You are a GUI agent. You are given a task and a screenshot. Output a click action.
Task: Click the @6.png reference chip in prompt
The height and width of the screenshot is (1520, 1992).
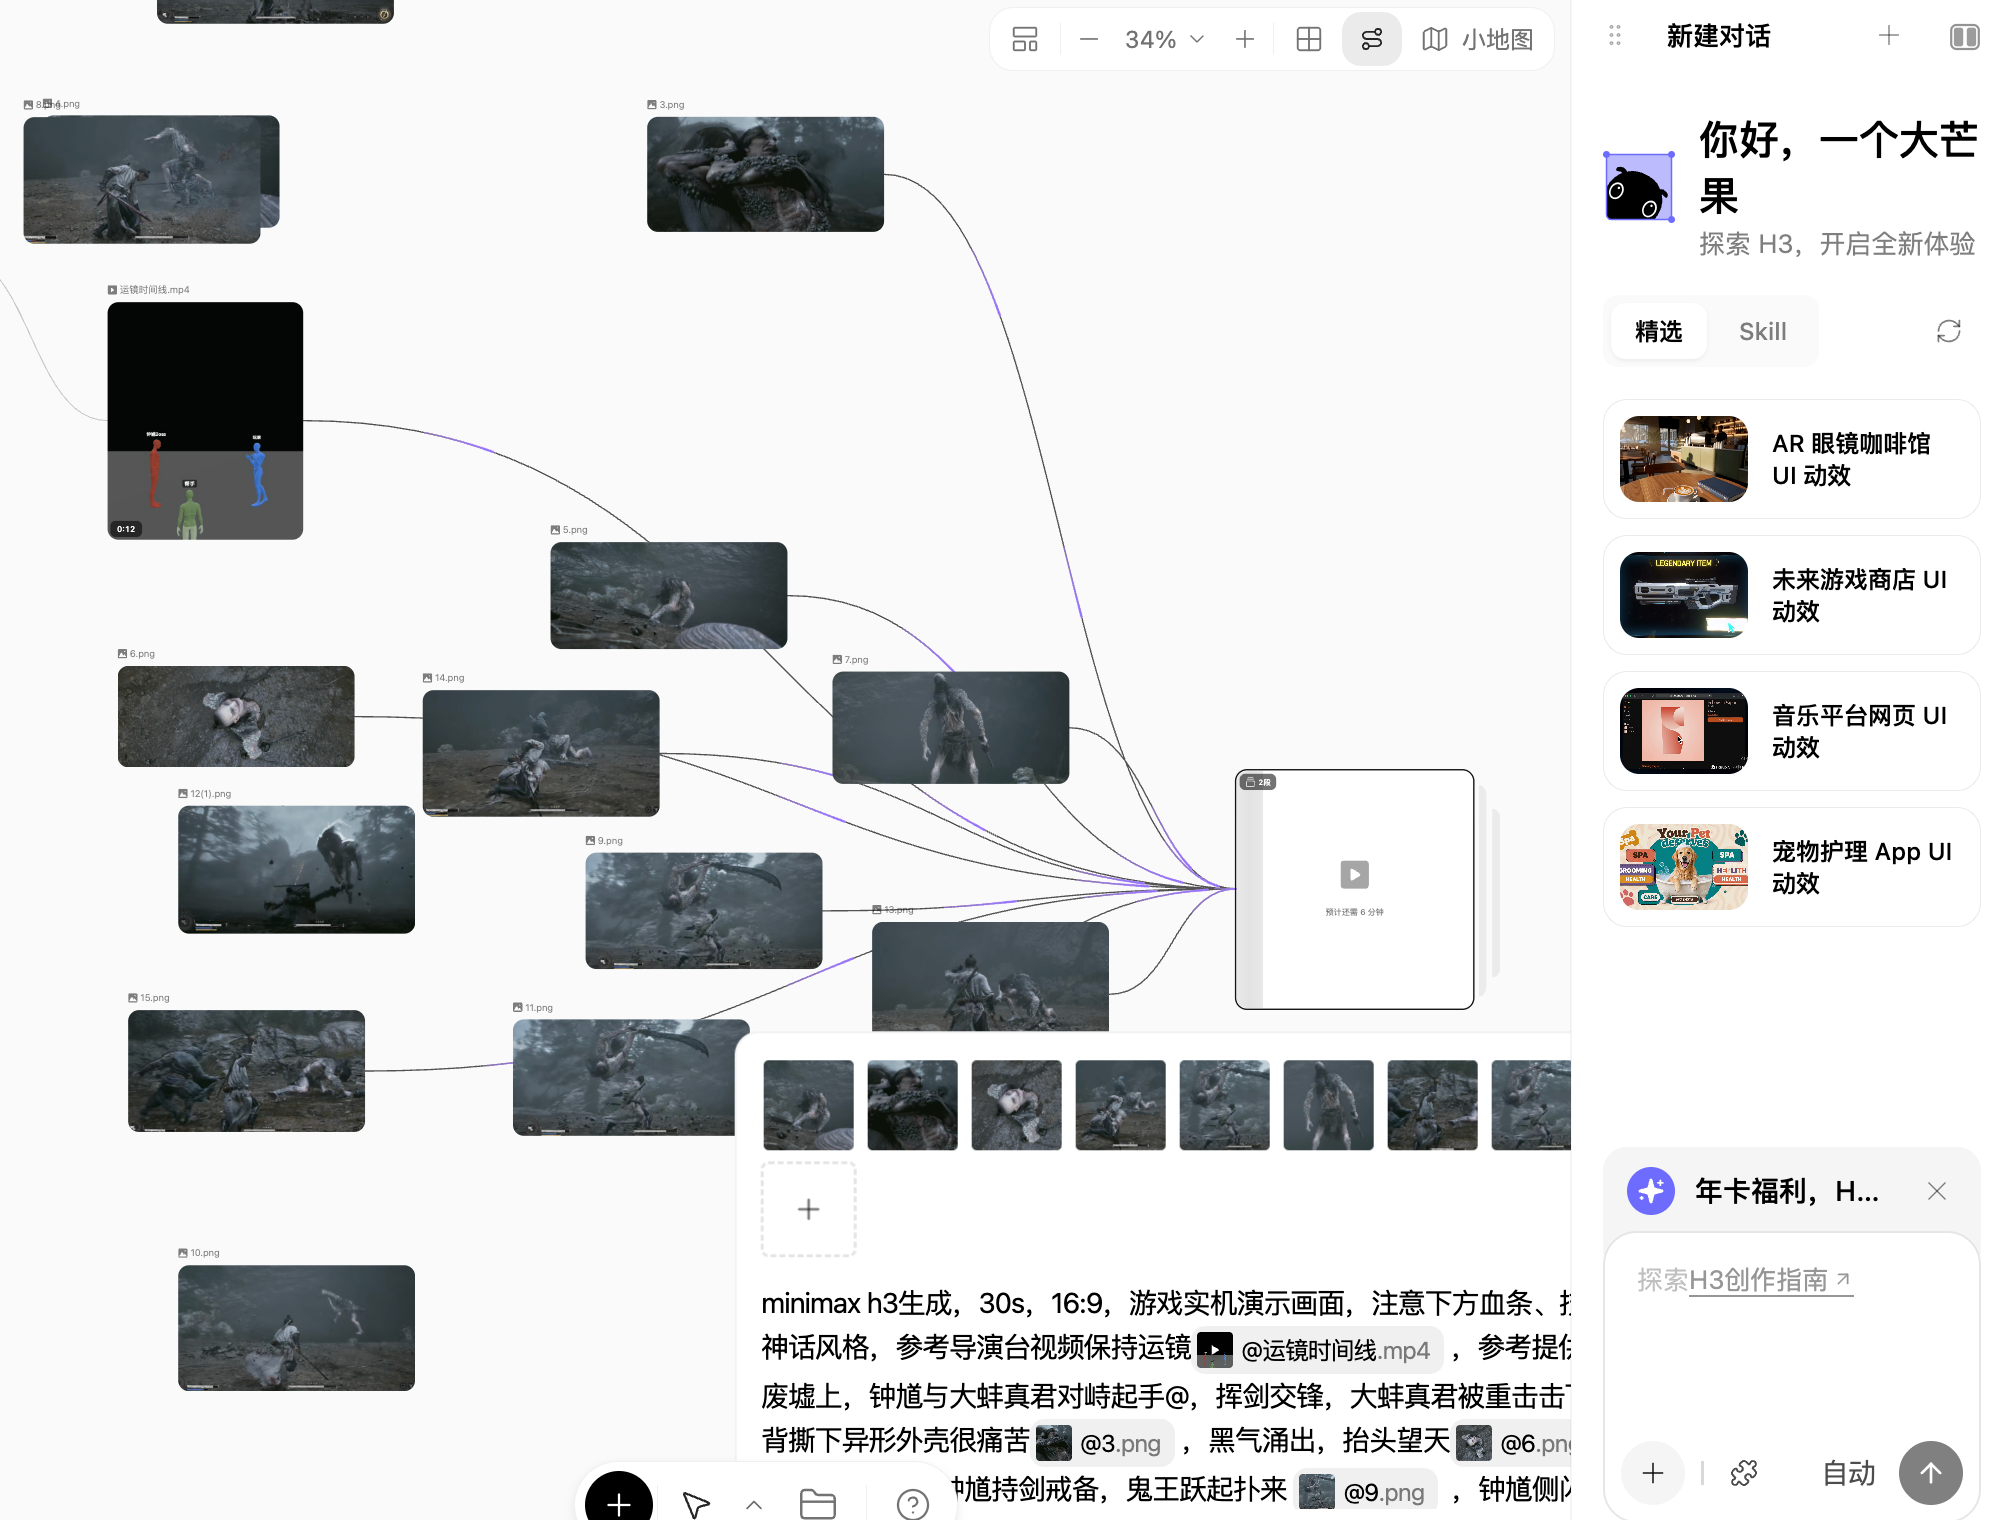click(x=1513, y=1443)
